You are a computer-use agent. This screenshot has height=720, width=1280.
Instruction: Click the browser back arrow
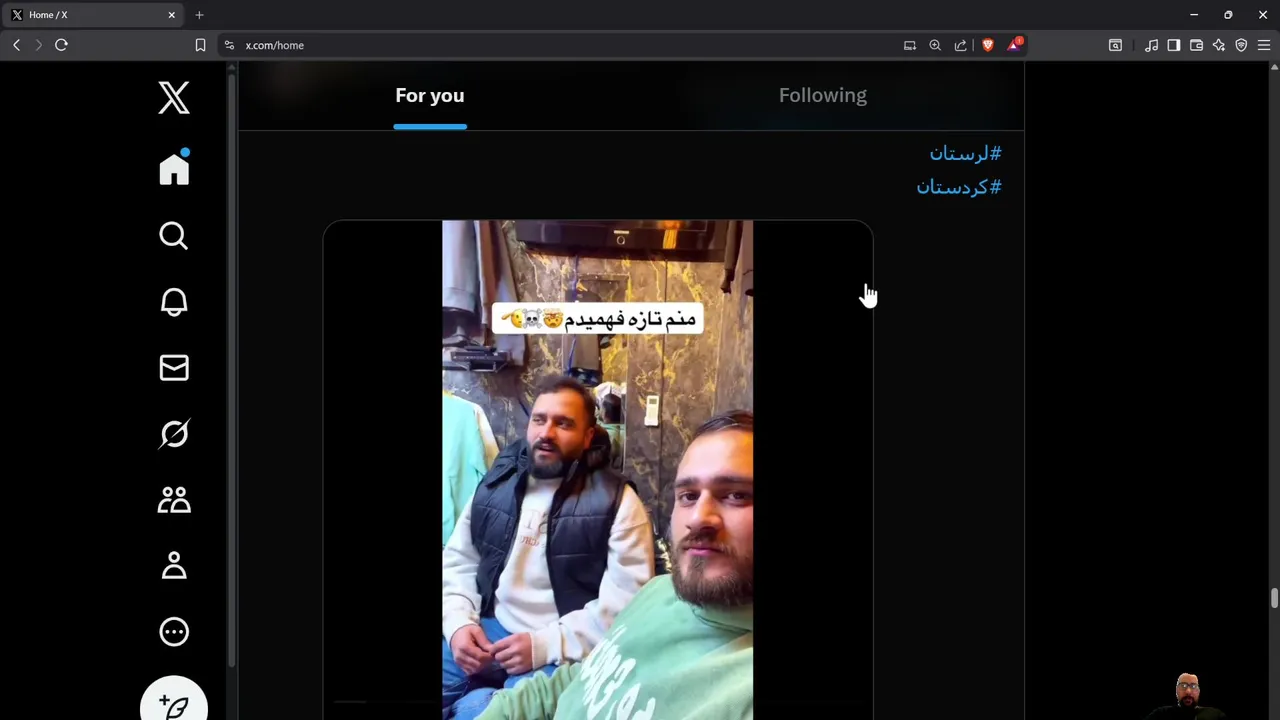click(16, 45)
